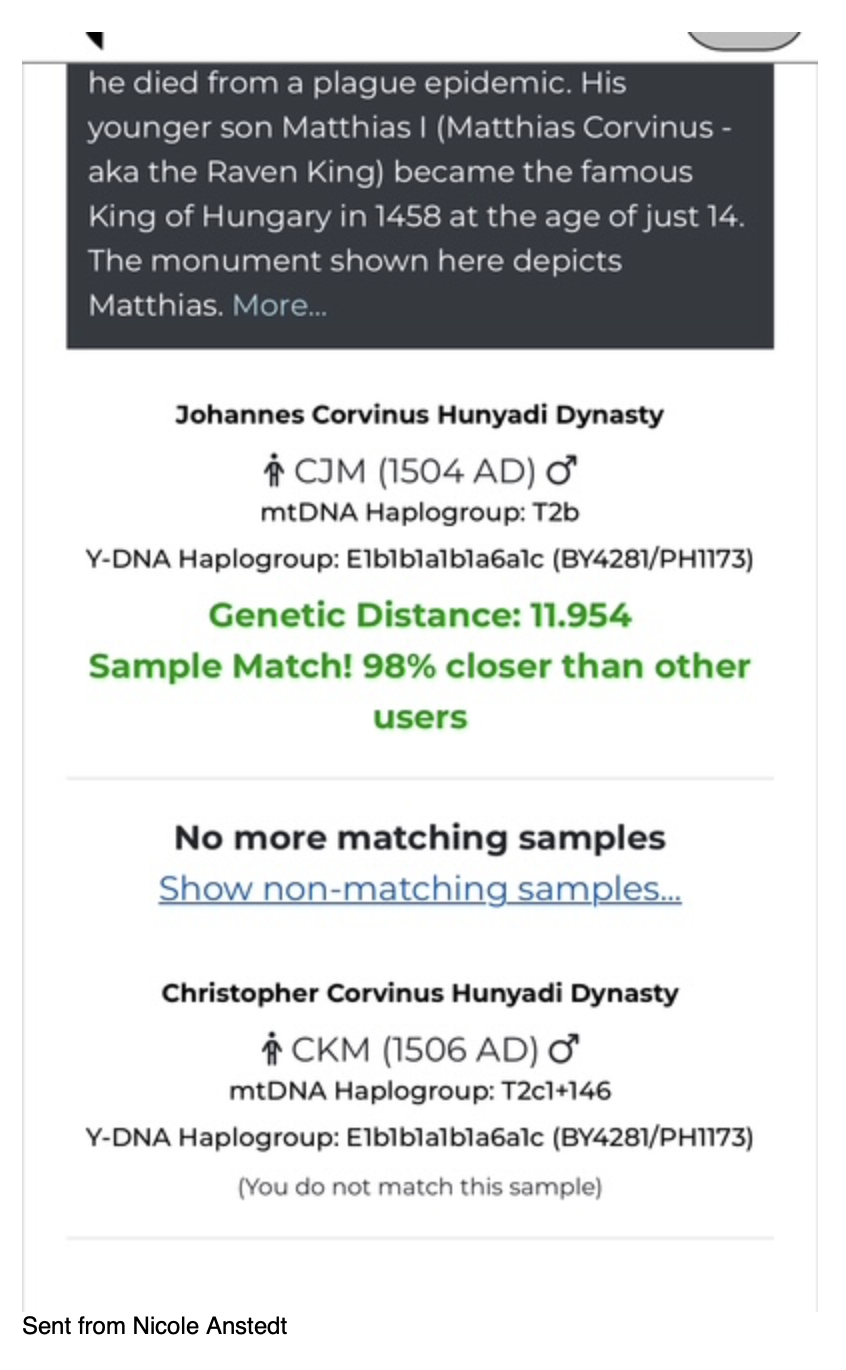The image size is (846, 1370).
Task: Click the CKM (1506 AD) sample ID
Action: tap(414, 1049)
